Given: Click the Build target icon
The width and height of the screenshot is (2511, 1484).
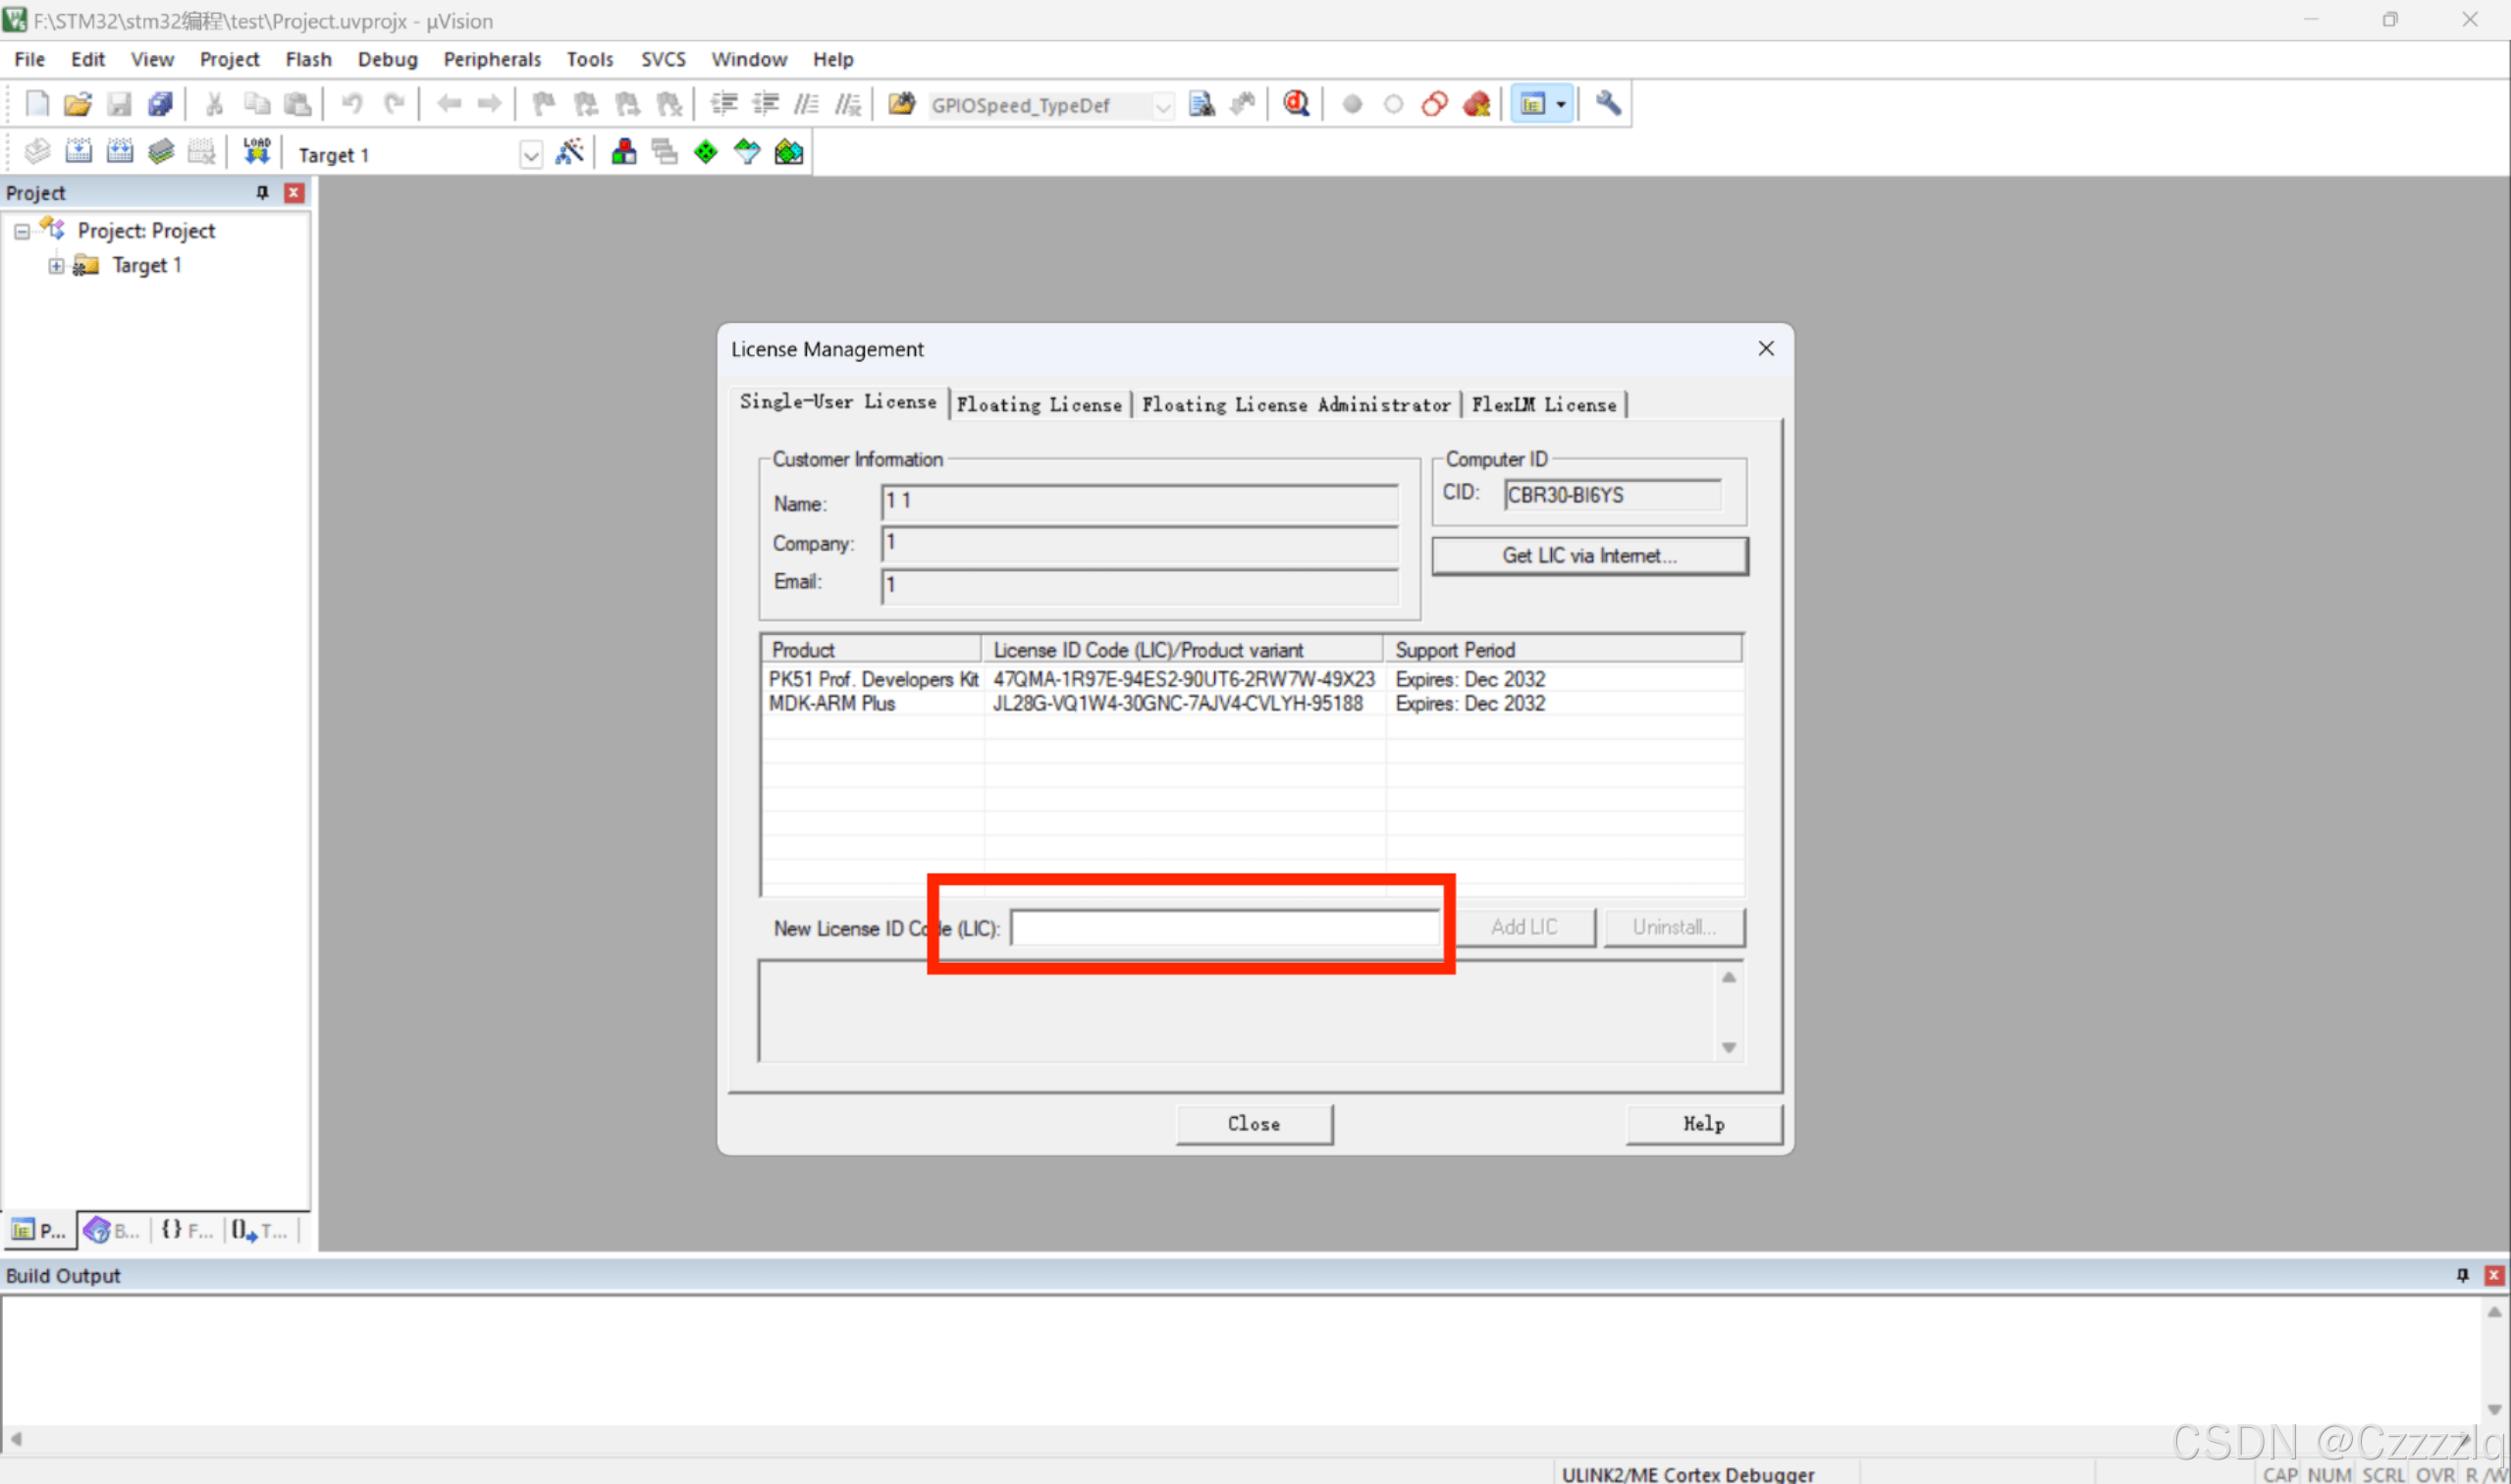Looking at the screenshot, I should tap(78, 152).
